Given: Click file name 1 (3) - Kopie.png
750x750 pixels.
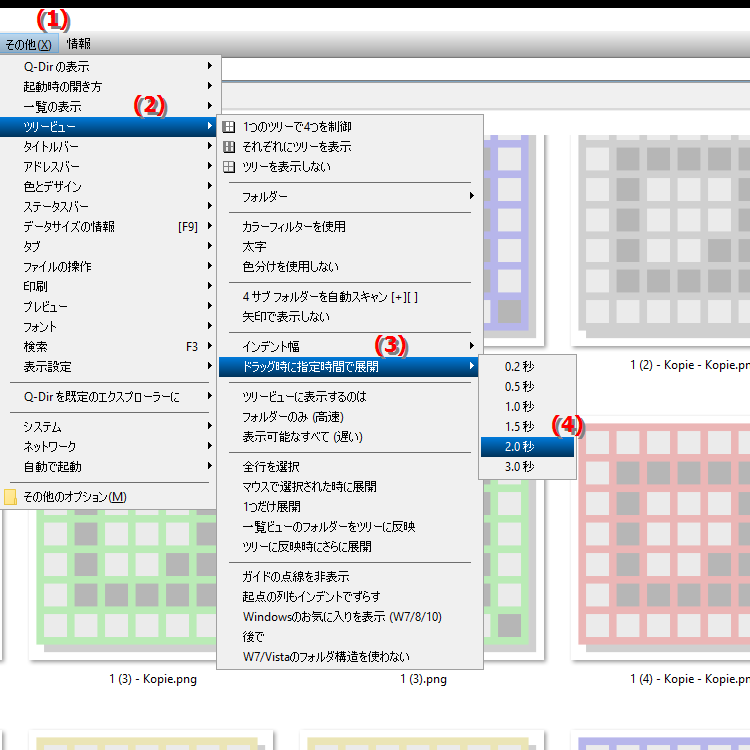Looking at the screenshot, I should pos(153,679).
